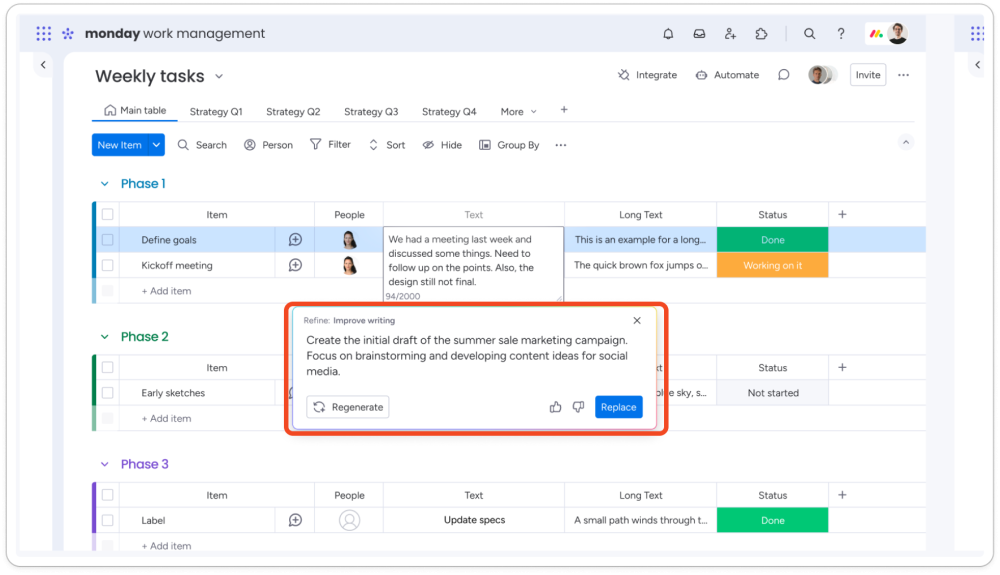Screen dimensions: 1000x575
Task: Tick the Kickoff meeting row checkbox
Action: (x=107, y=266)
